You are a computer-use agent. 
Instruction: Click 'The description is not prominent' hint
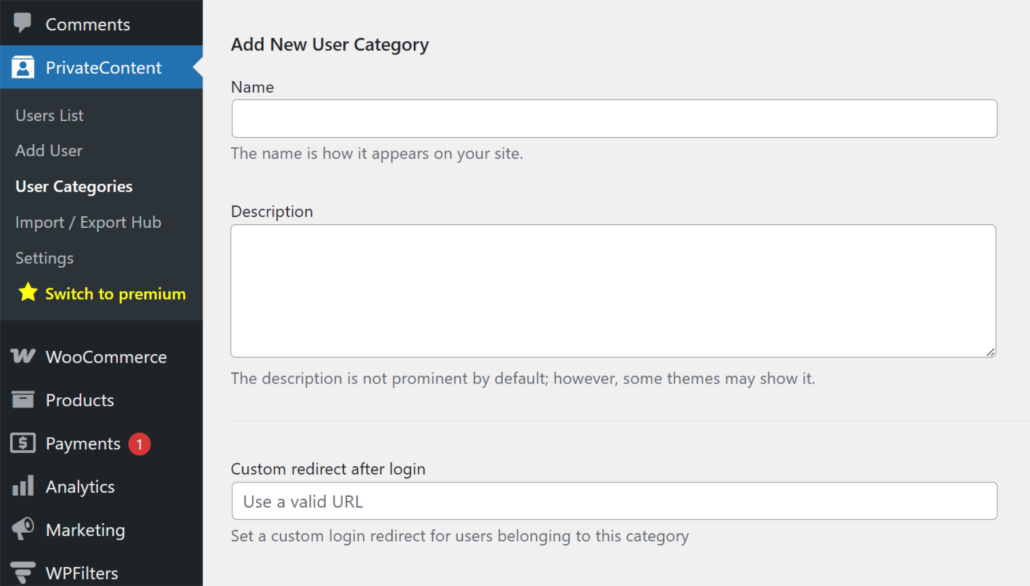(523, 379)
